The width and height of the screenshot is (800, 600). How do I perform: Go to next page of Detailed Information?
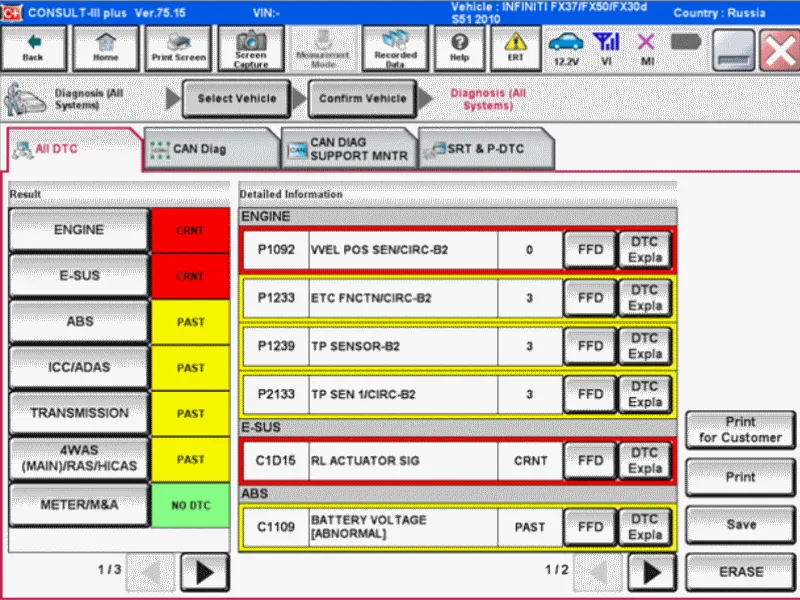point(652,572)
